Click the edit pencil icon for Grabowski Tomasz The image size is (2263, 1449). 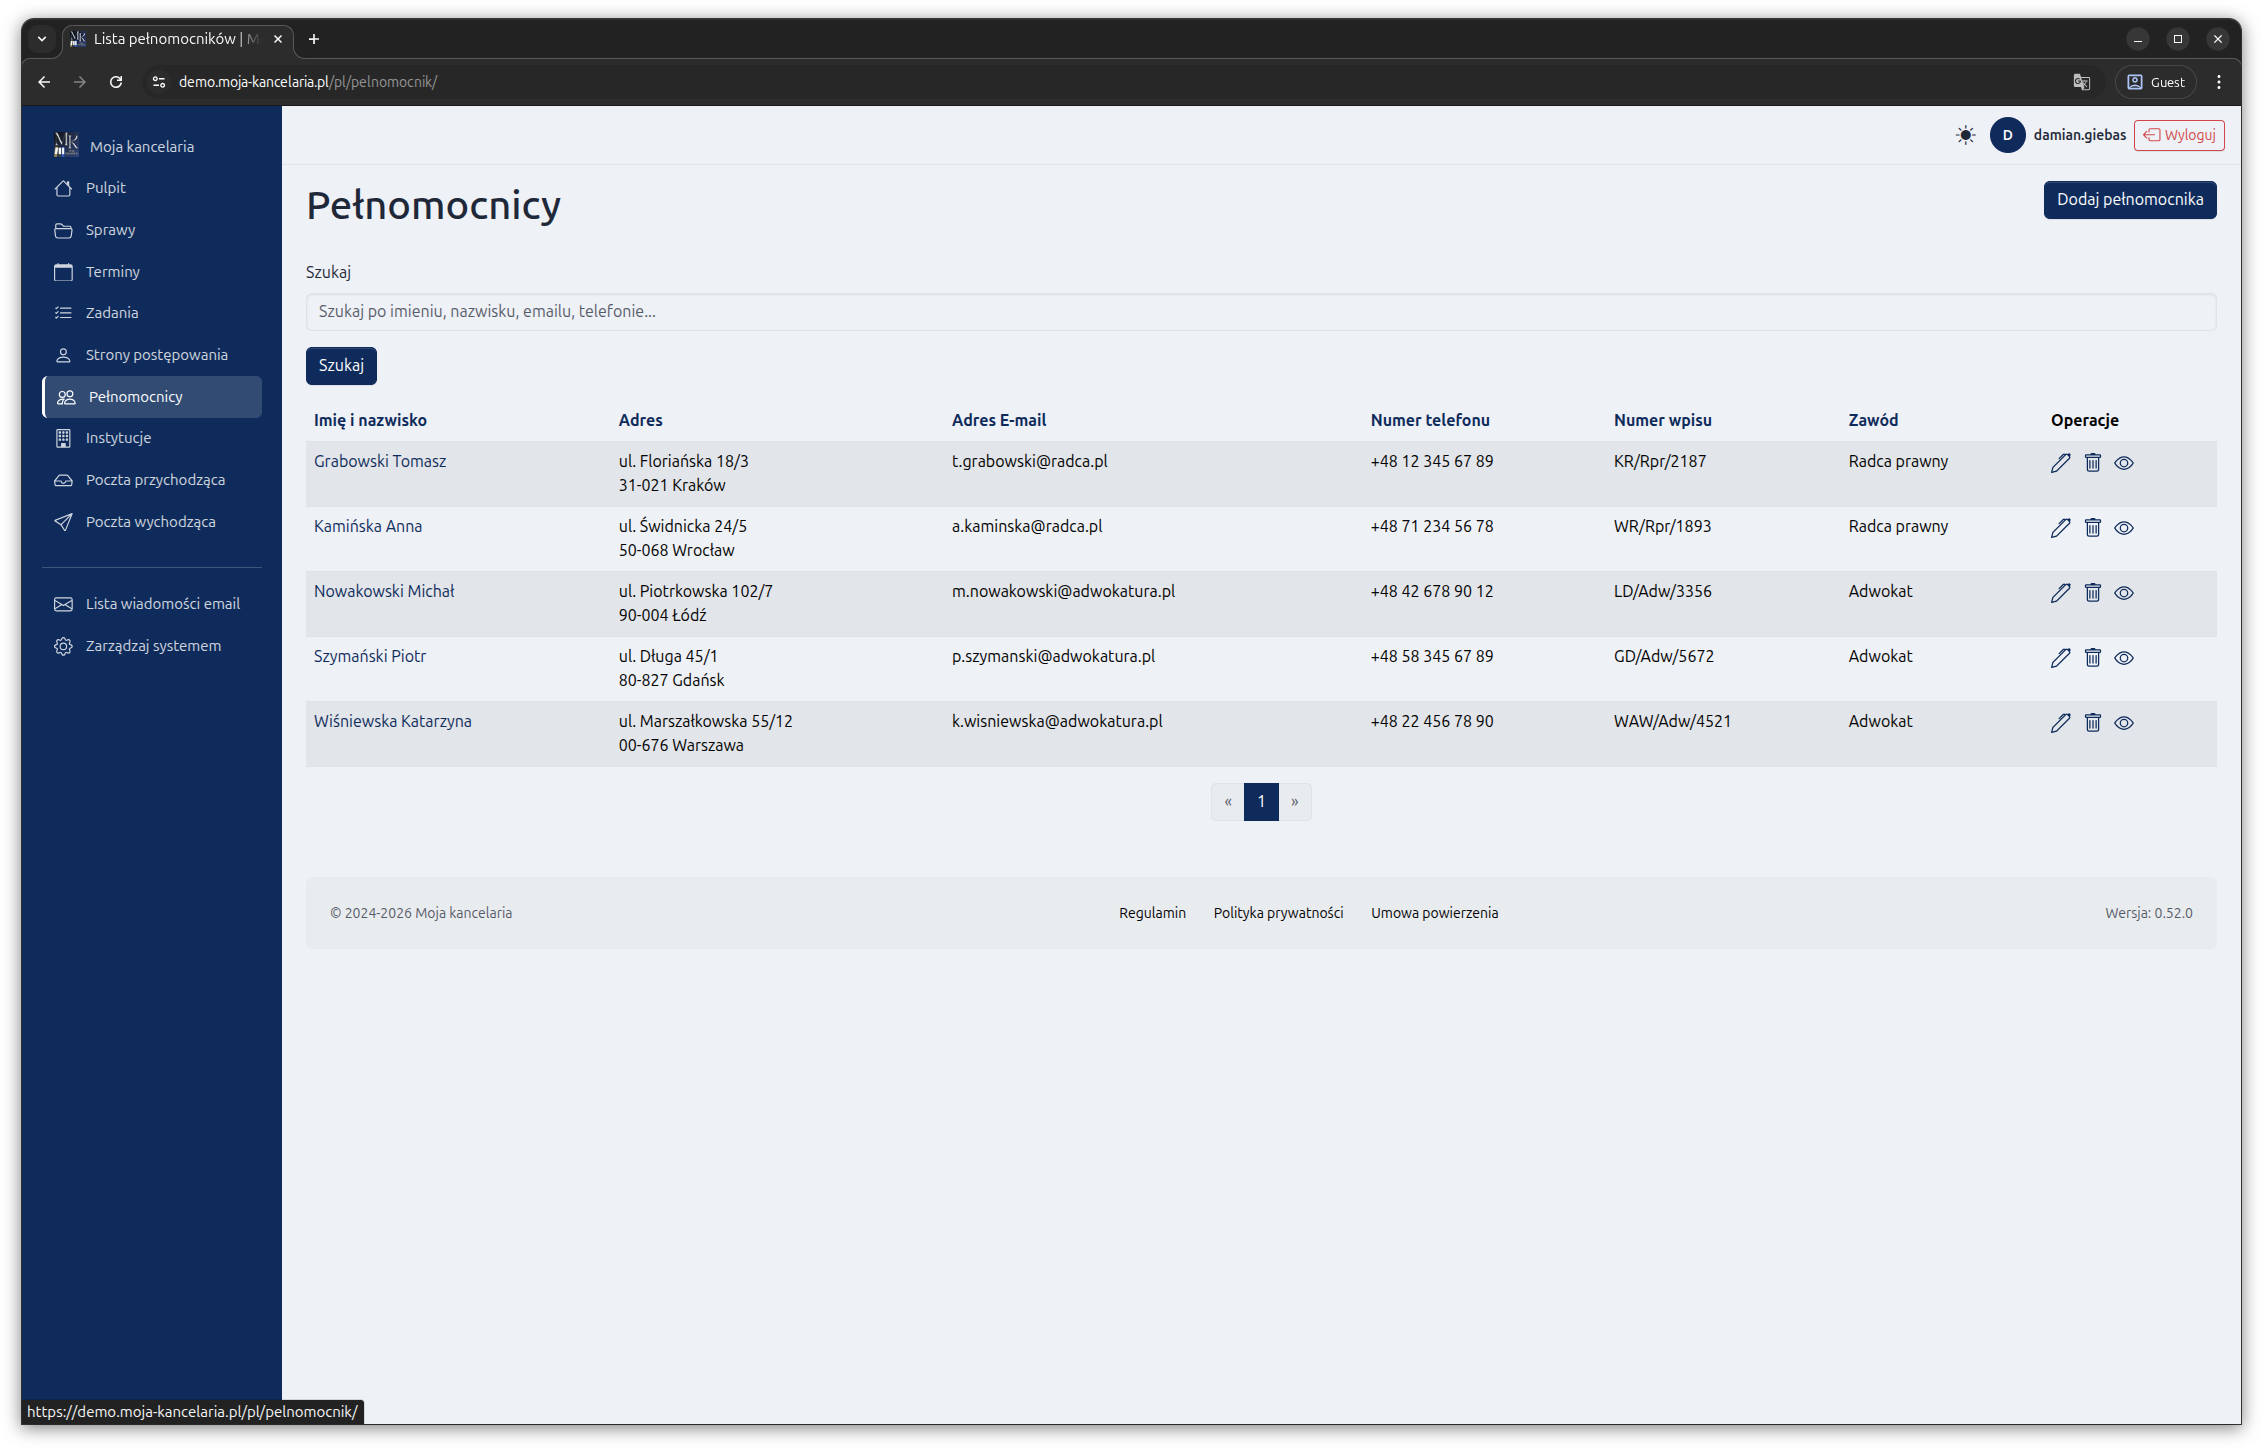click(x=2060, y=462)
